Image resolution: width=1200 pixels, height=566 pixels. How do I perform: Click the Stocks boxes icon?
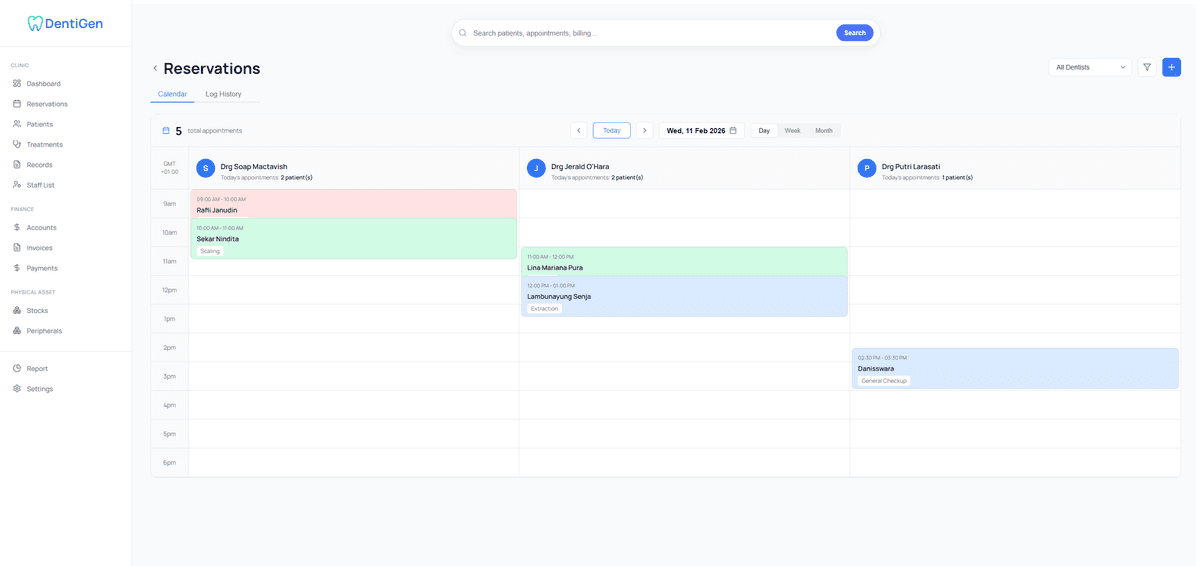tap(17, 310)
